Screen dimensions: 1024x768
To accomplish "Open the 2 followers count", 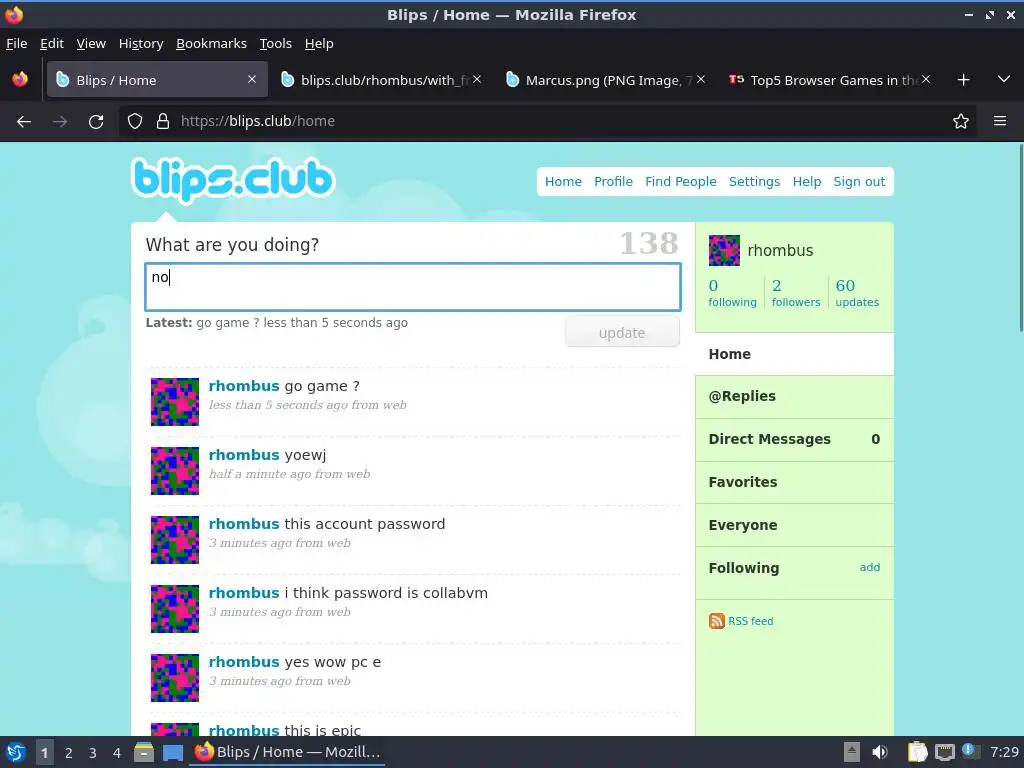I will coord(795,293).
